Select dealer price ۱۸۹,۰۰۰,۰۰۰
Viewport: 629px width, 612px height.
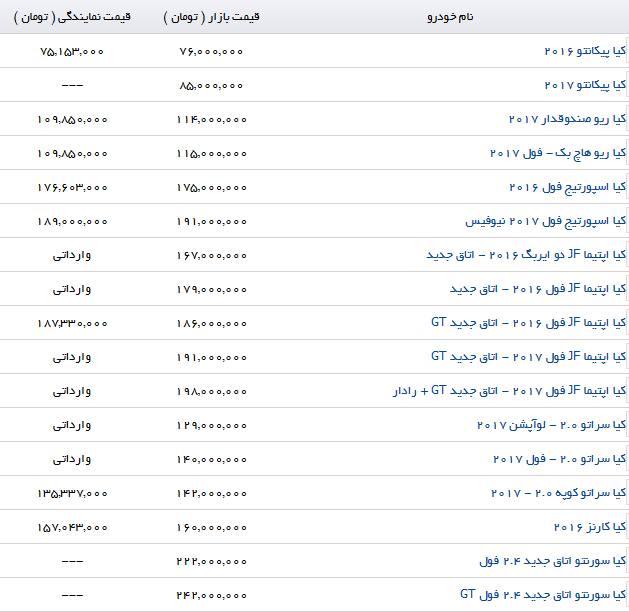coord(72,222)
